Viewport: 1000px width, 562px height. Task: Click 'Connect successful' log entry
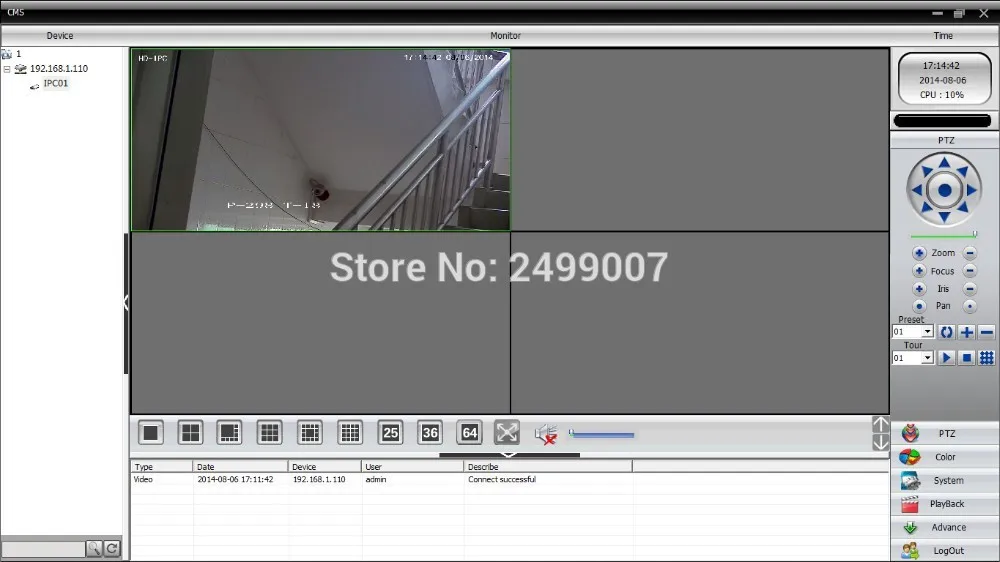coord(502,480)
